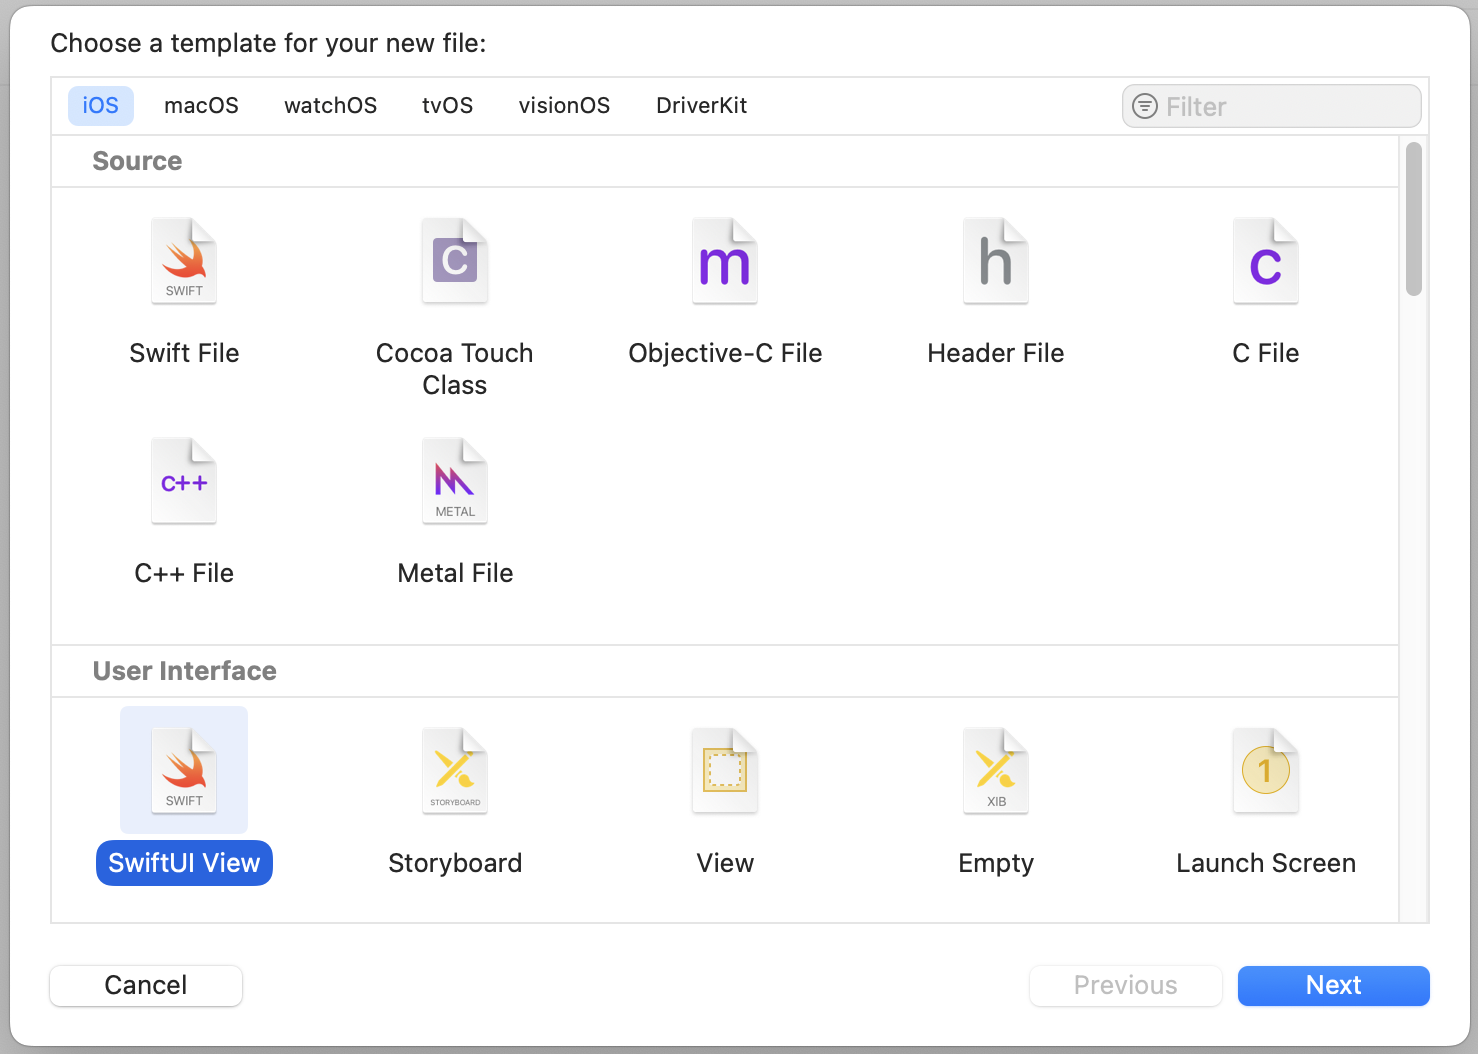Click the template list vertical scrollbar
The image size is (1478, 1054).
point(1414,220)
